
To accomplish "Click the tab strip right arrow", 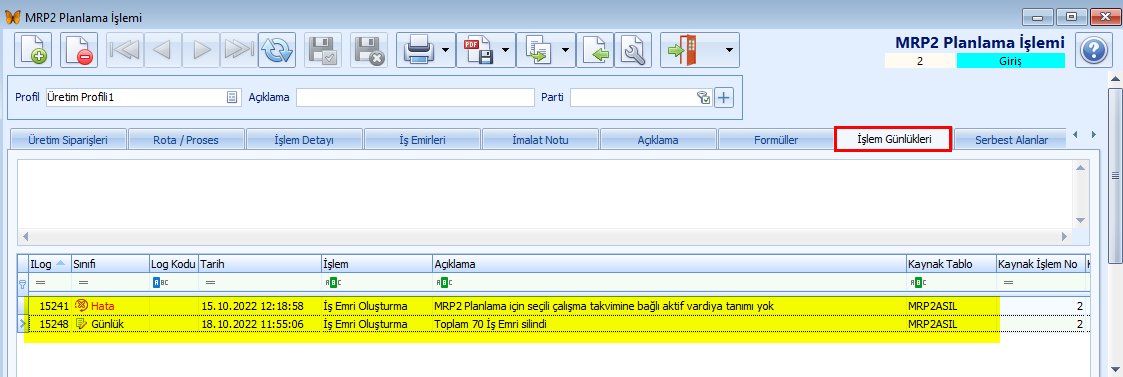I will tap(1093, 135).
